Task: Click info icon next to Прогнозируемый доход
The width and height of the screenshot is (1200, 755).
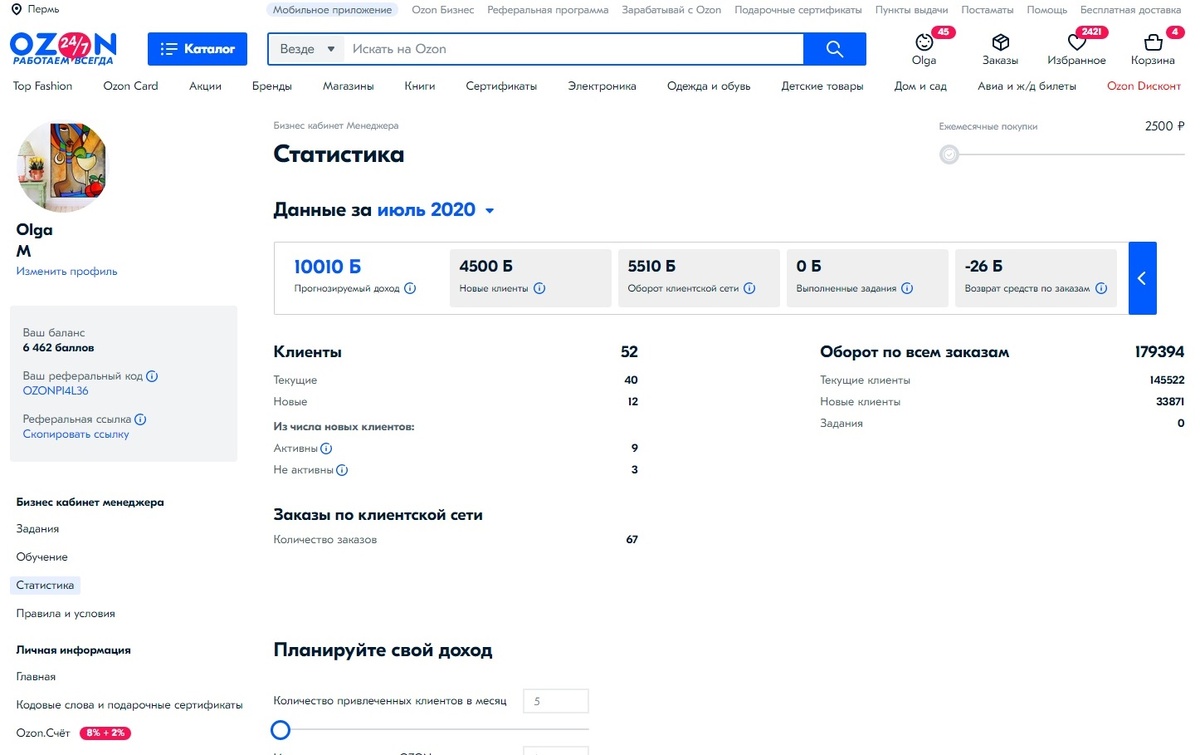Action: [410, 288]
